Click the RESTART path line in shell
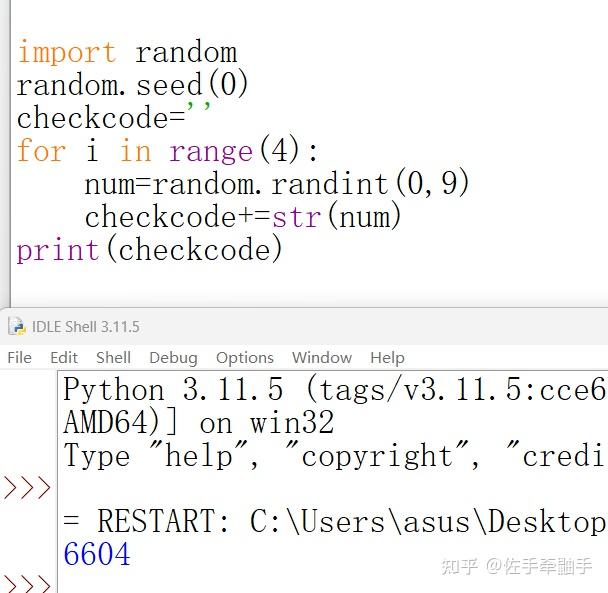 333,521
